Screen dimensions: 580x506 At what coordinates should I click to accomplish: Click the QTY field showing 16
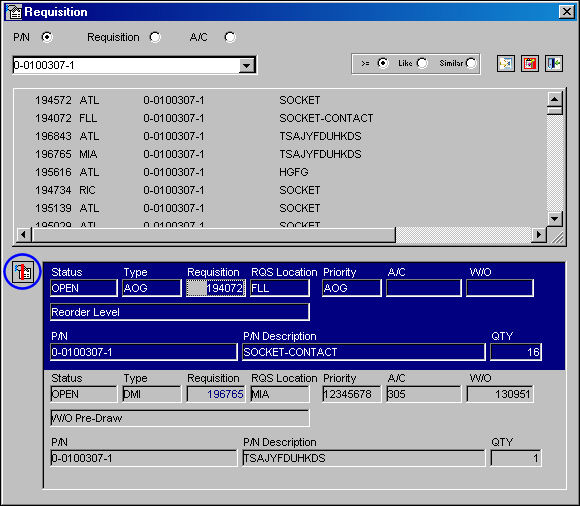pyautogui.click(x=516, y=352)
